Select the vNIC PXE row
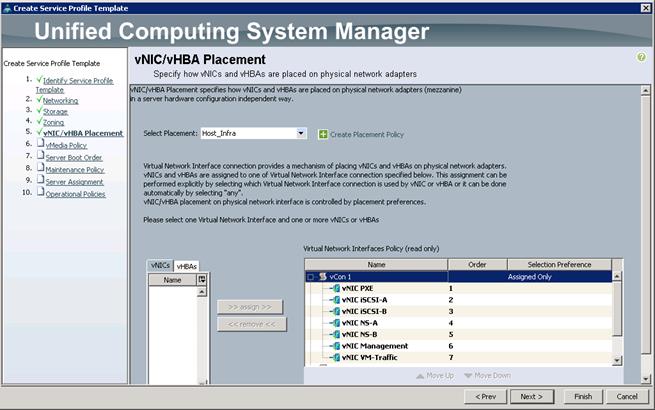The height and width of the screenshot is (410, 655). pyautogui.click(x=459, y=288)
